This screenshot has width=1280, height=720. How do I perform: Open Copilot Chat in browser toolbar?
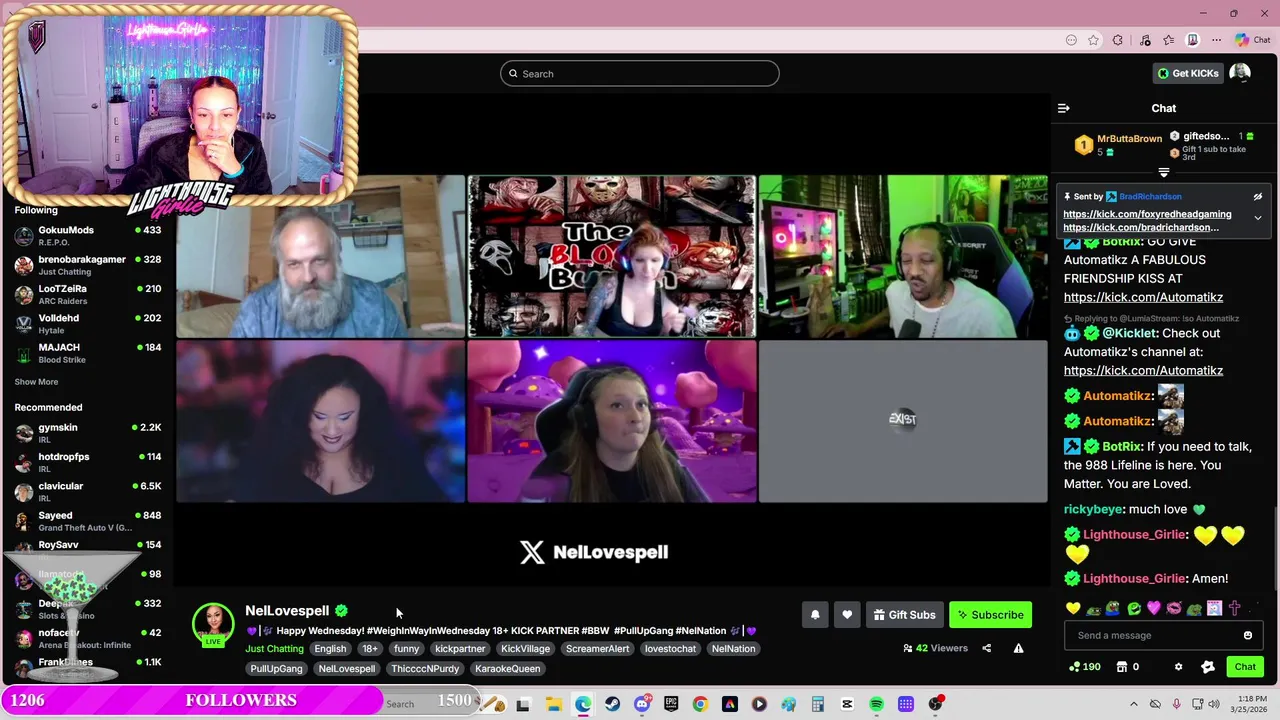point(1253,40)
